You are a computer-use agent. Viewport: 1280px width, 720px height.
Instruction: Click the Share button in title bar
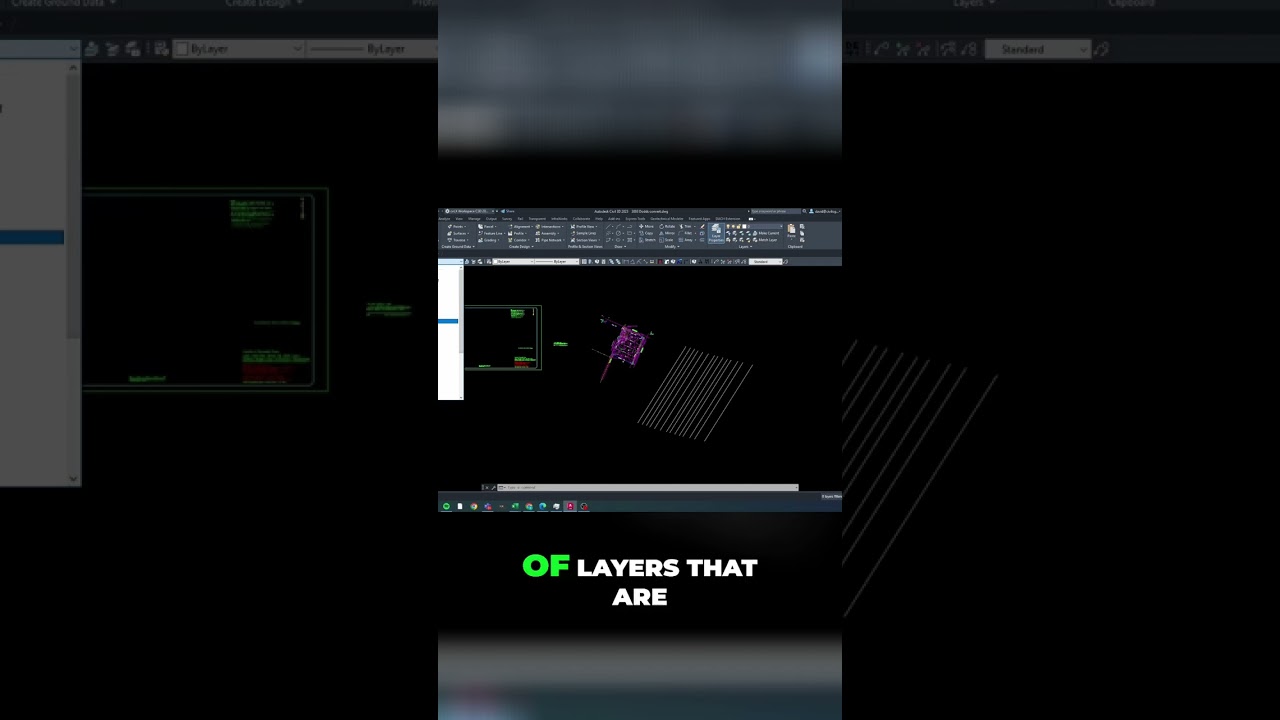click(x=509, y=211)
